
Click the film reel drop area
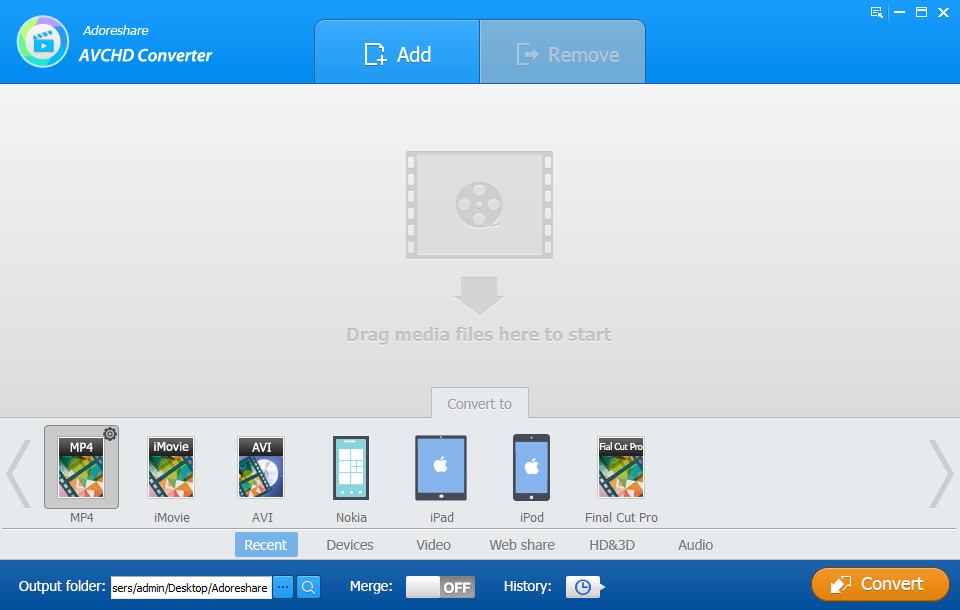[479, 205]
